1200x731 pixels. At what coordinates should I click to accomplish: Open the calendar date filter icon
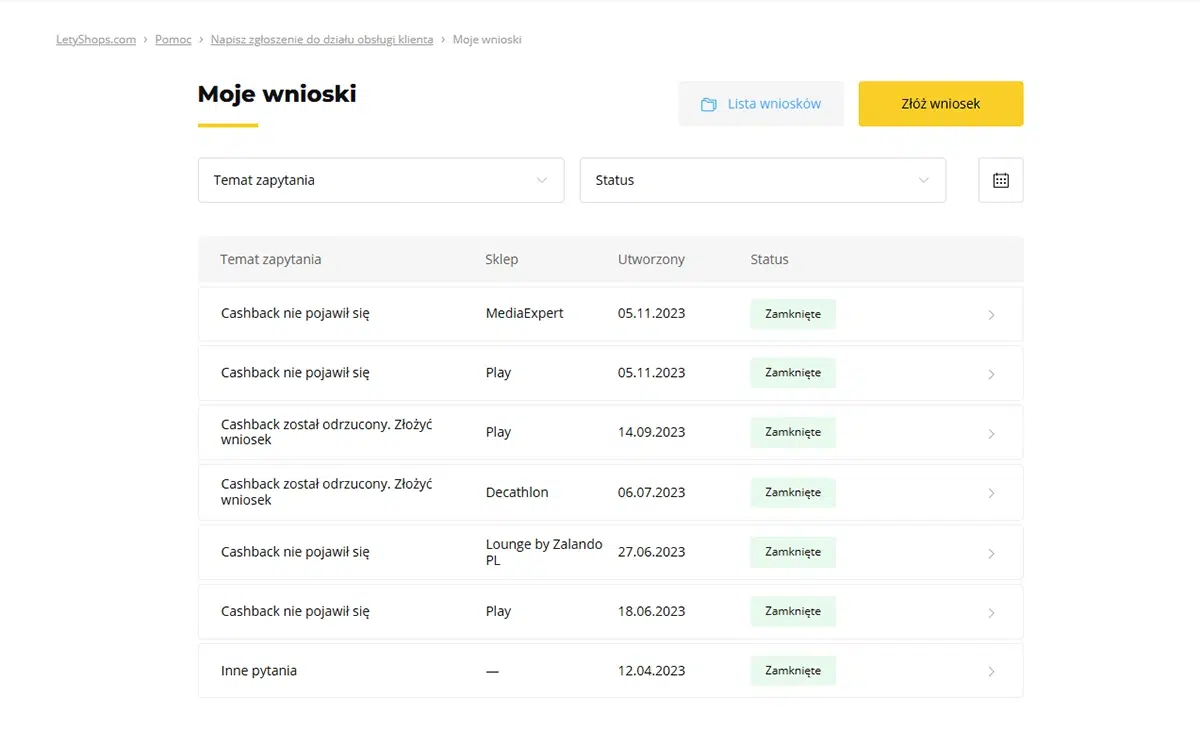pos(1000,180)
